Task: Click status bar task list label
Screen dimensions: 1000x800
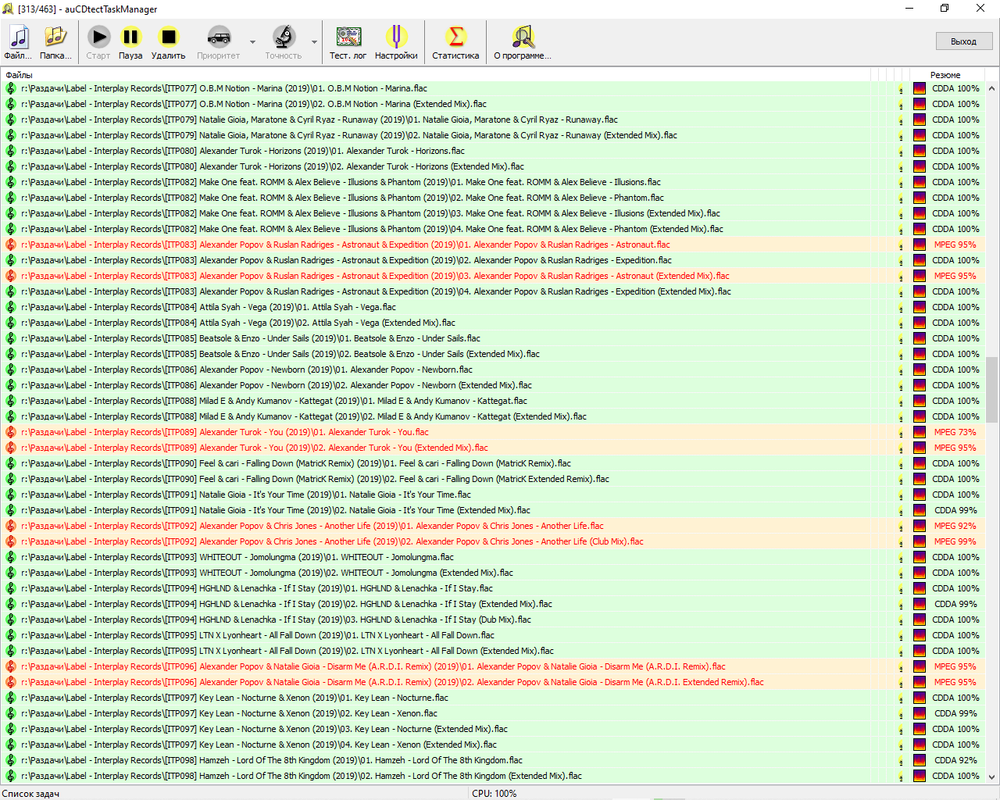Action: pyautogui.click(x=30, y=794)
